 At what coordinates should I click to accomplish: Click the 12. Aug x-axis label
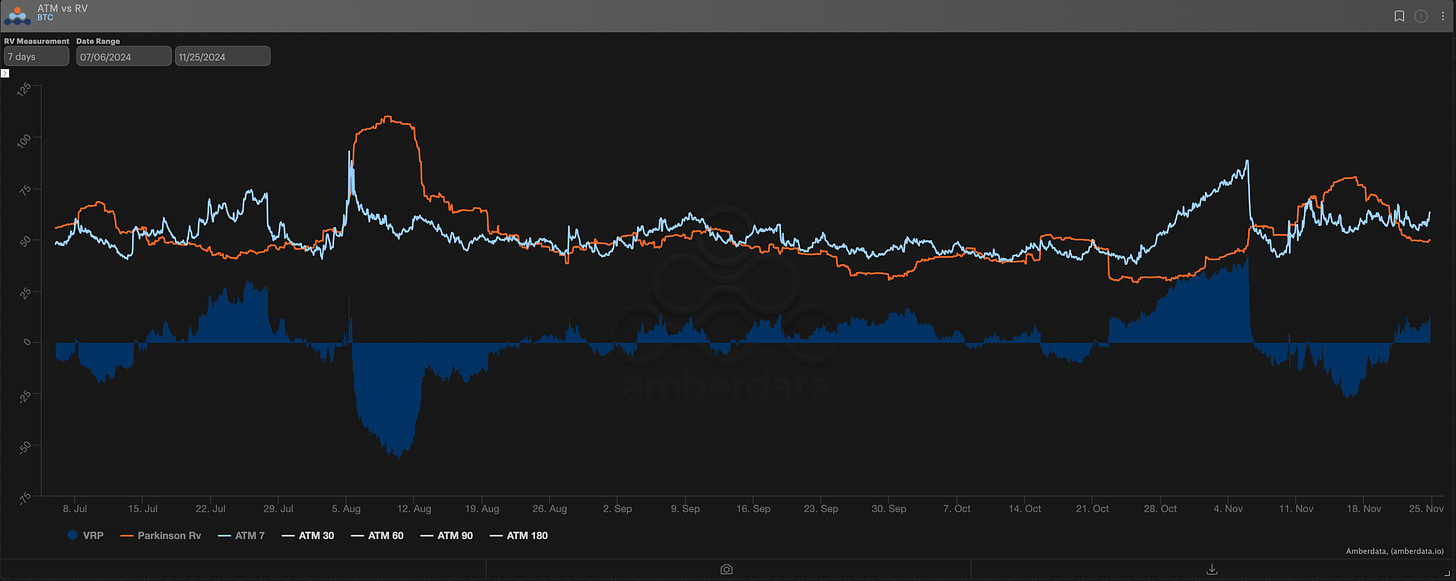pyautogui.click(x=414, y=508)
